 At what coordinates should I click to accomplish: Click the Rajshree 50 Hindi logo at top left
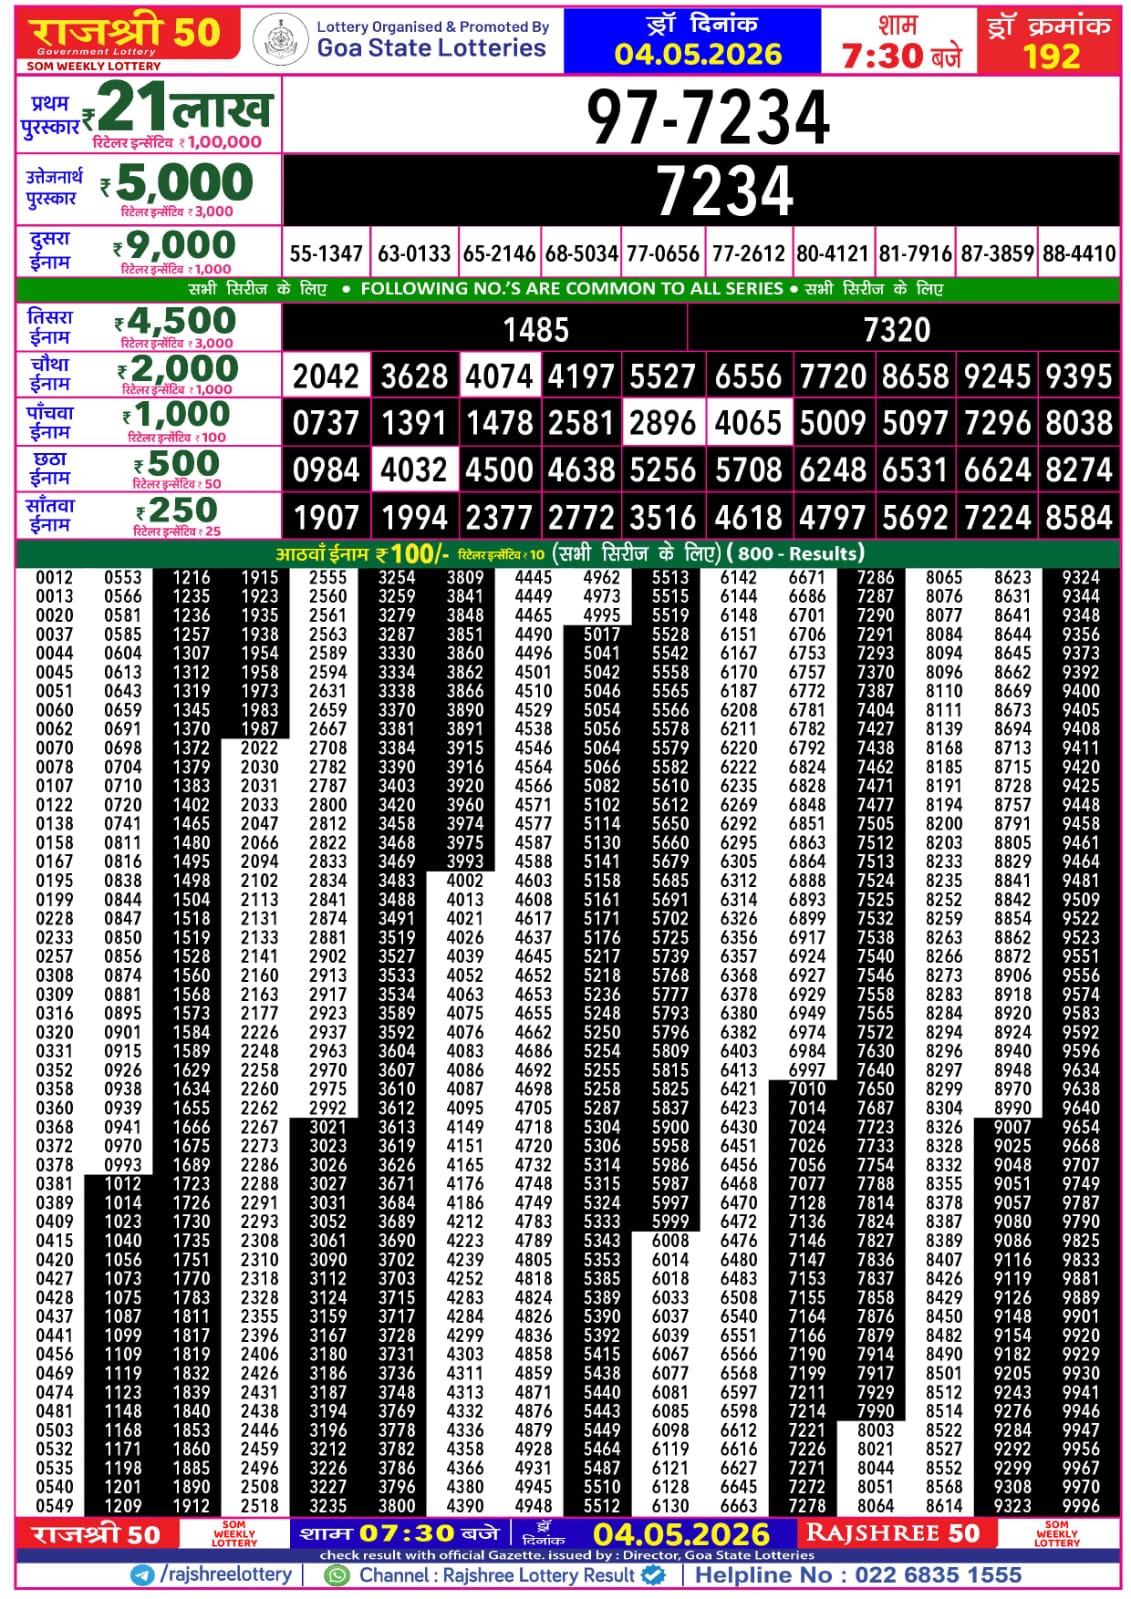tap(127, 33)
